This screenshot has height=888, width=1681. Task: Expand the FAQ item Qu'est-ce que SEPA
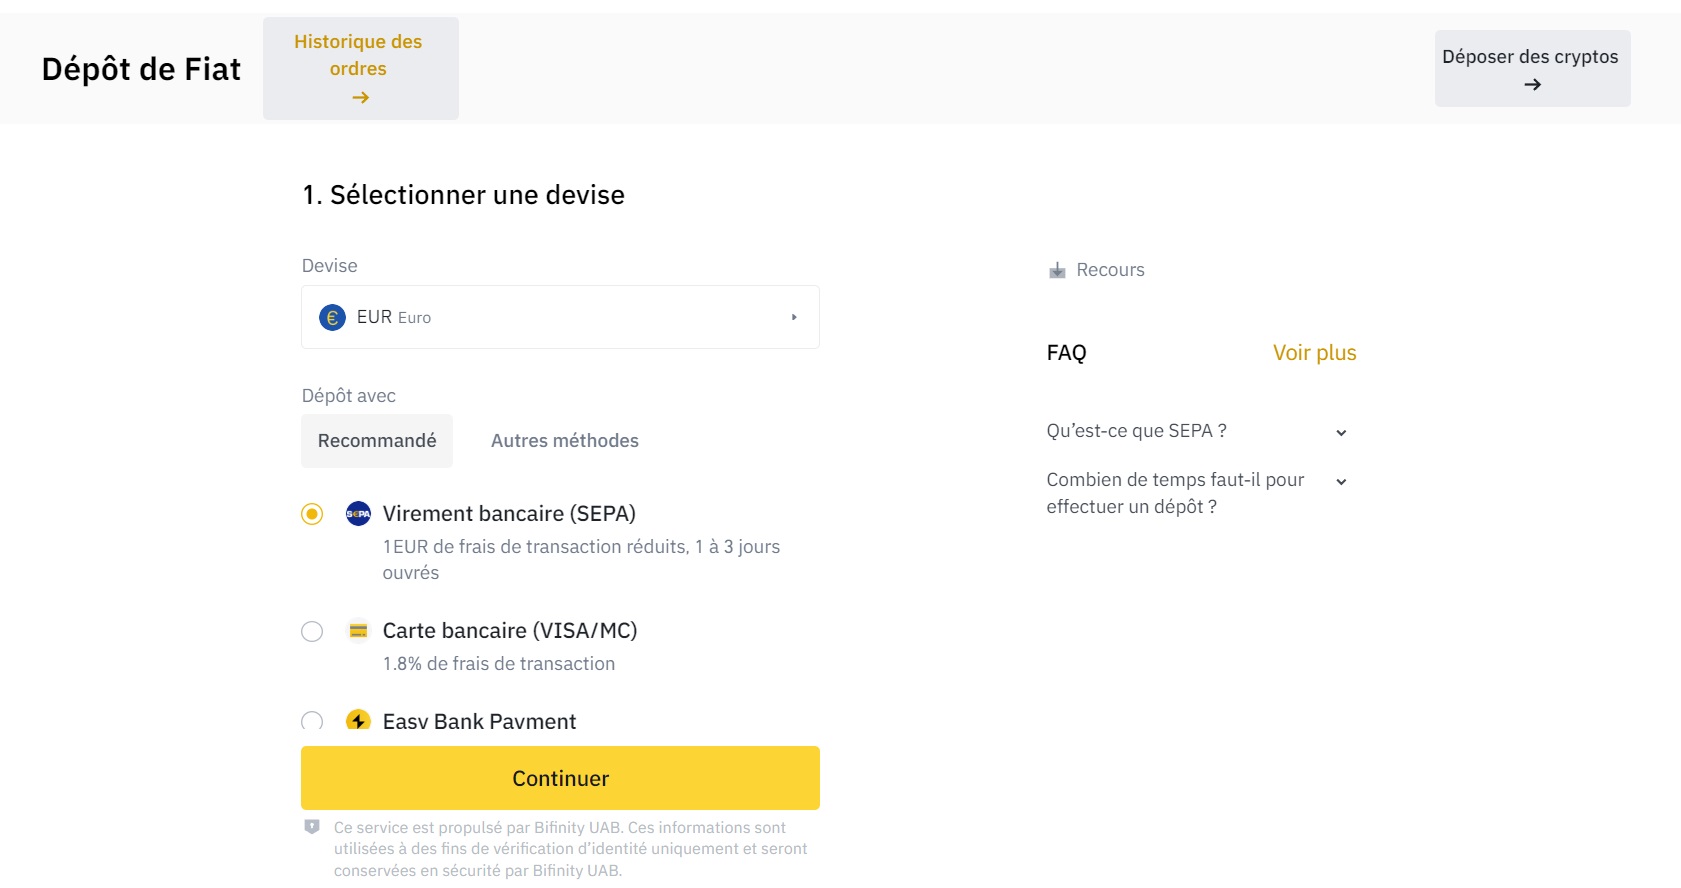coord(1341,431)
